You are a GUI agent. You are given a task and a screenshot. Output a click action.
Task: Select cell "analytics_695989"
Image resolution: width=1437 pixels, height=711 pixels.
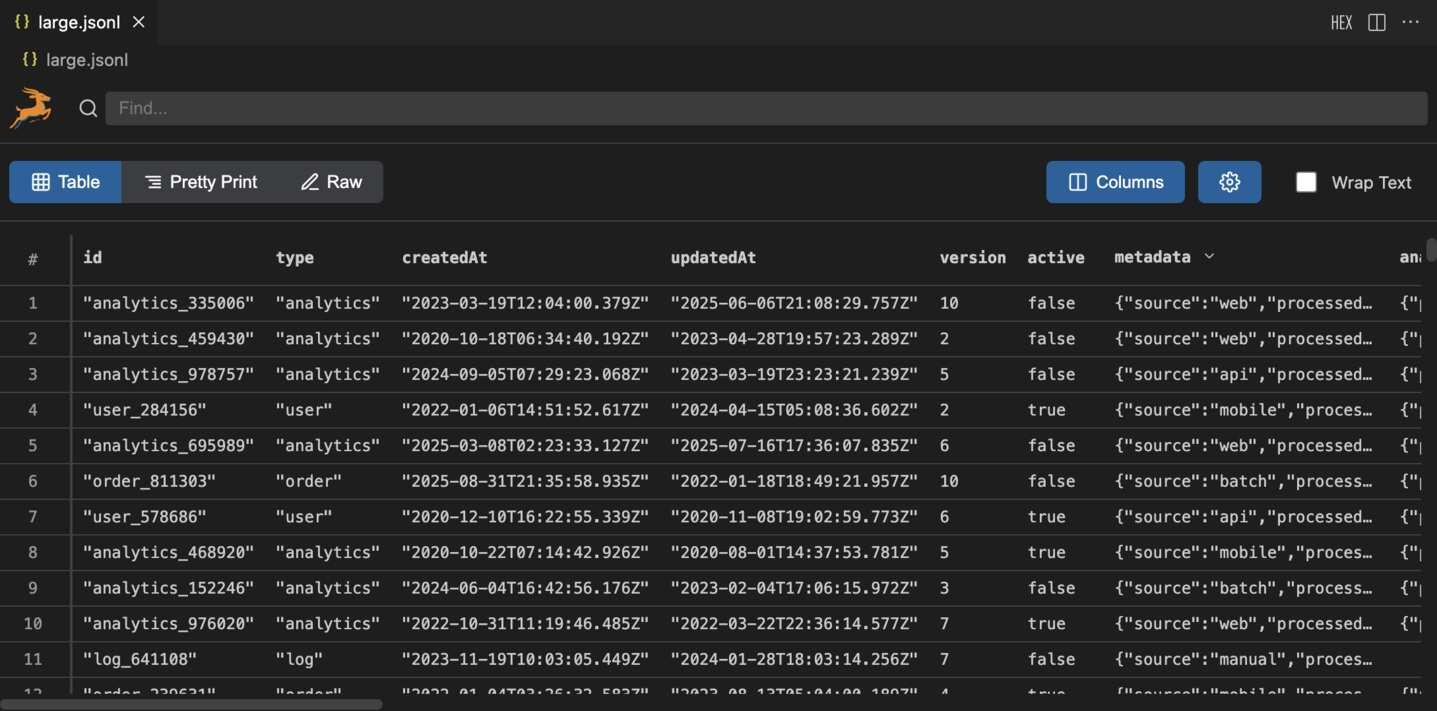[x=168, y=445]
